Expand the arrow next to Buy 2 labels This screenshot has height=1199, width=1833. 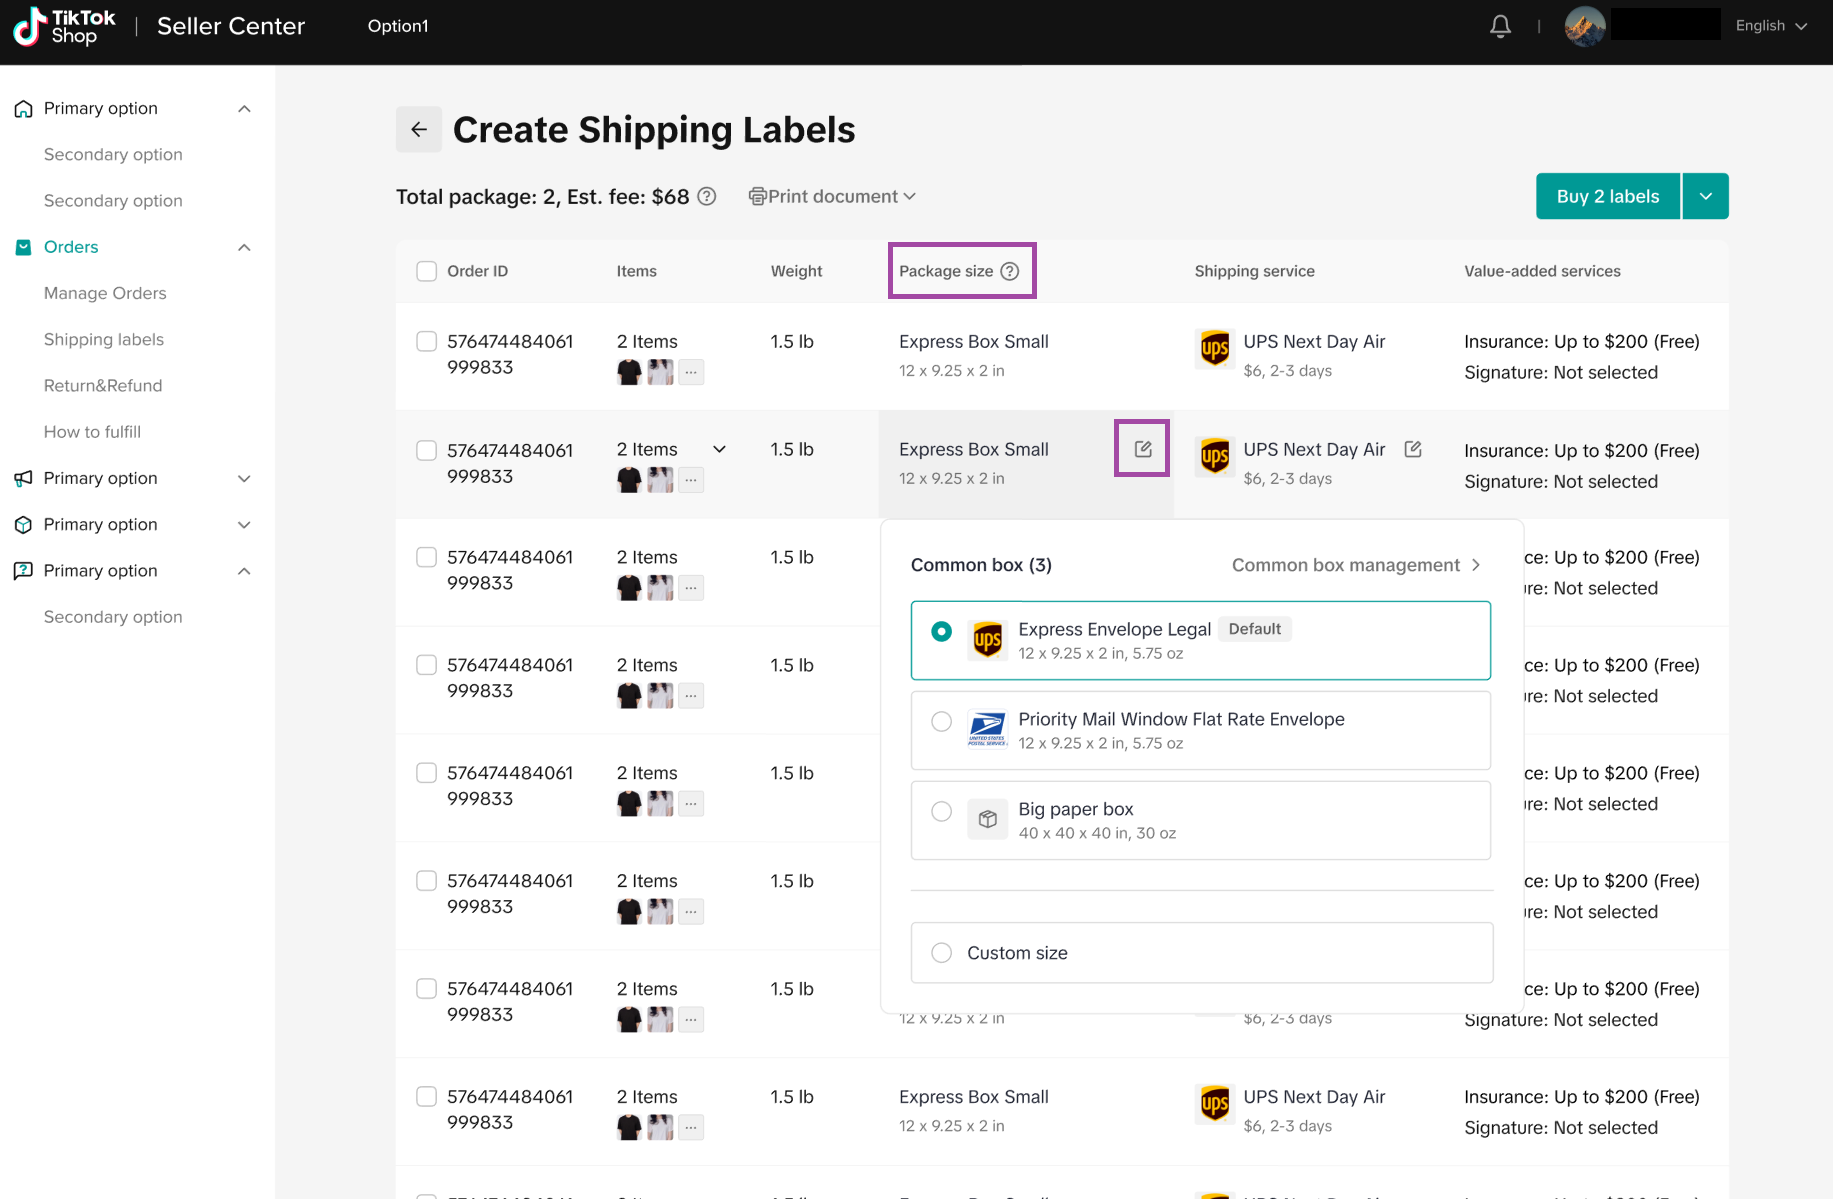click(1706, 197)
